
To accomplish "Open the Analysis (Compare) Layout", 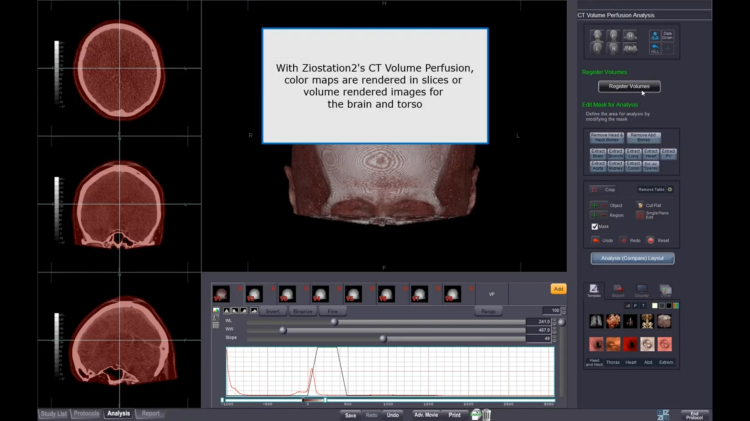I will coord(632,258).
